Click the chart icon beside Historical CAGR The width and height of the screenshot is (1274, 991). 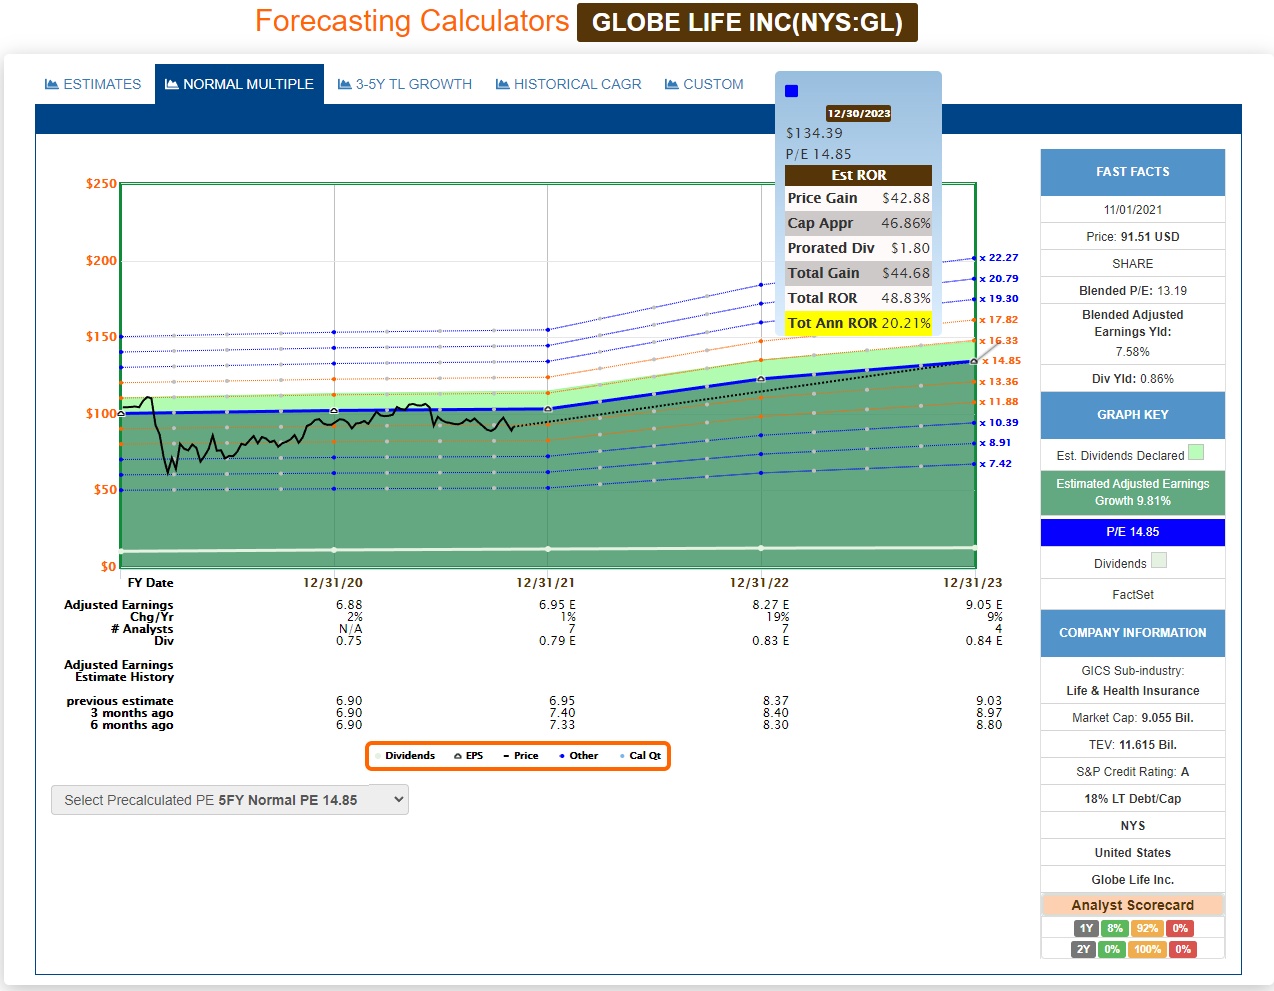(503, 85)
